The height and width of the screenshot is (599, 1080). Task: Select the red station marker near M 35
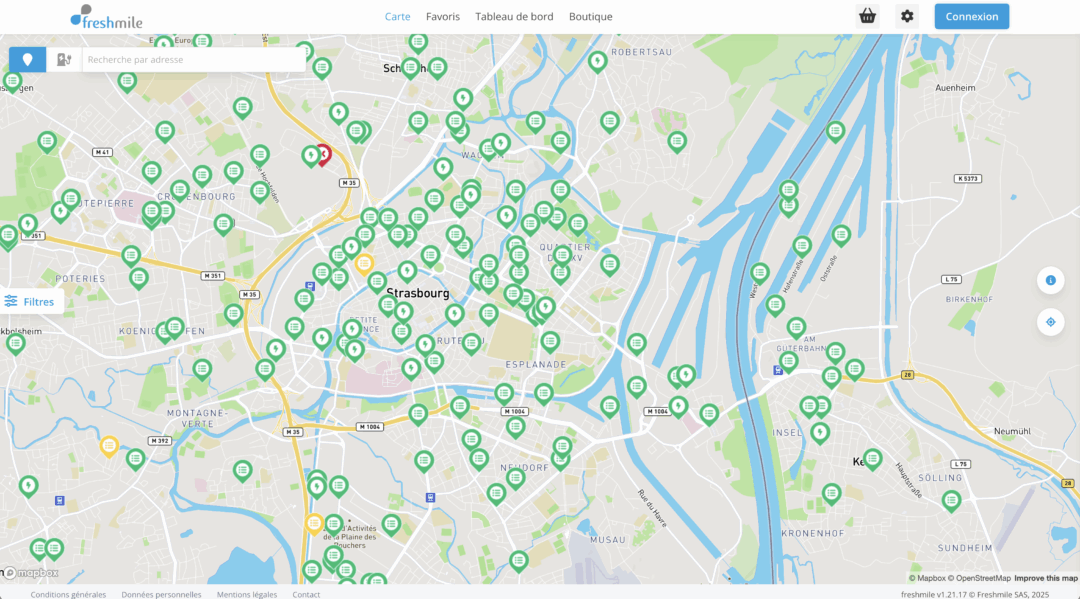click(x=322, y=154)
